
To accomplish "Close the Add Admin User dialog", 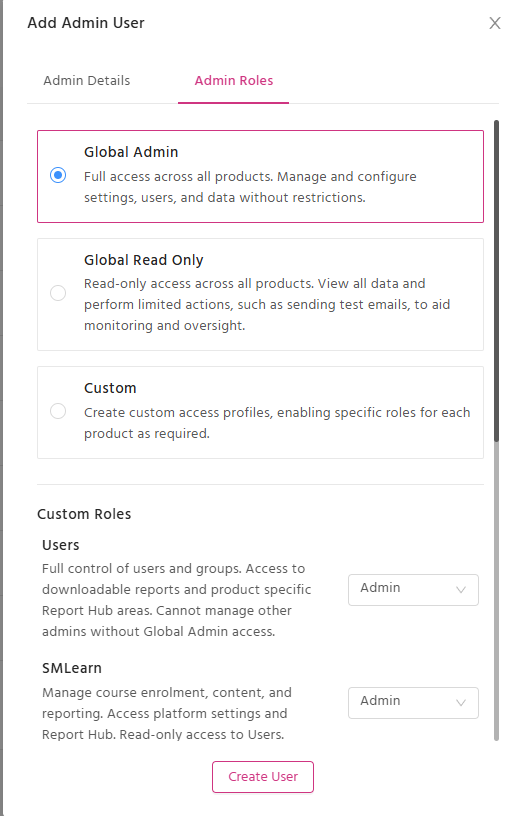I will [x=494, y=23].
